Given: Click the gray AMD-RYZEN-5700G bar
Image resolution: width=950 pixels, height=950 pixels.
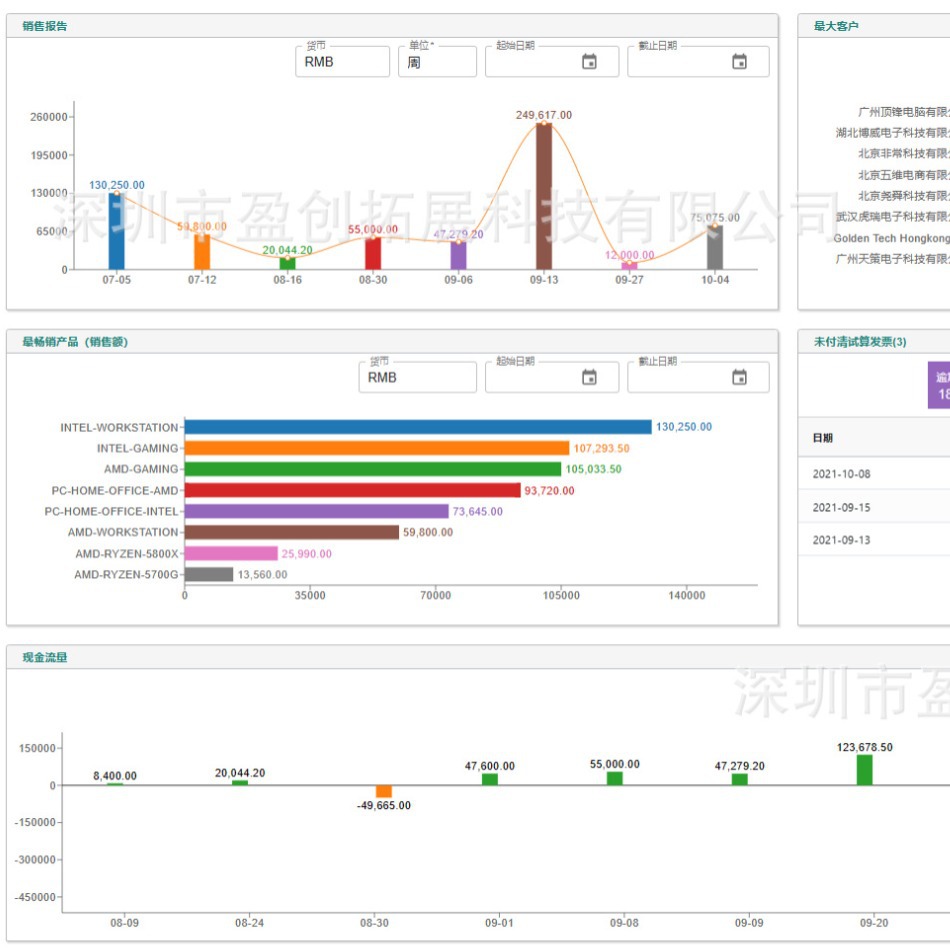Looking at the screenshot, I should coord(208,575).
